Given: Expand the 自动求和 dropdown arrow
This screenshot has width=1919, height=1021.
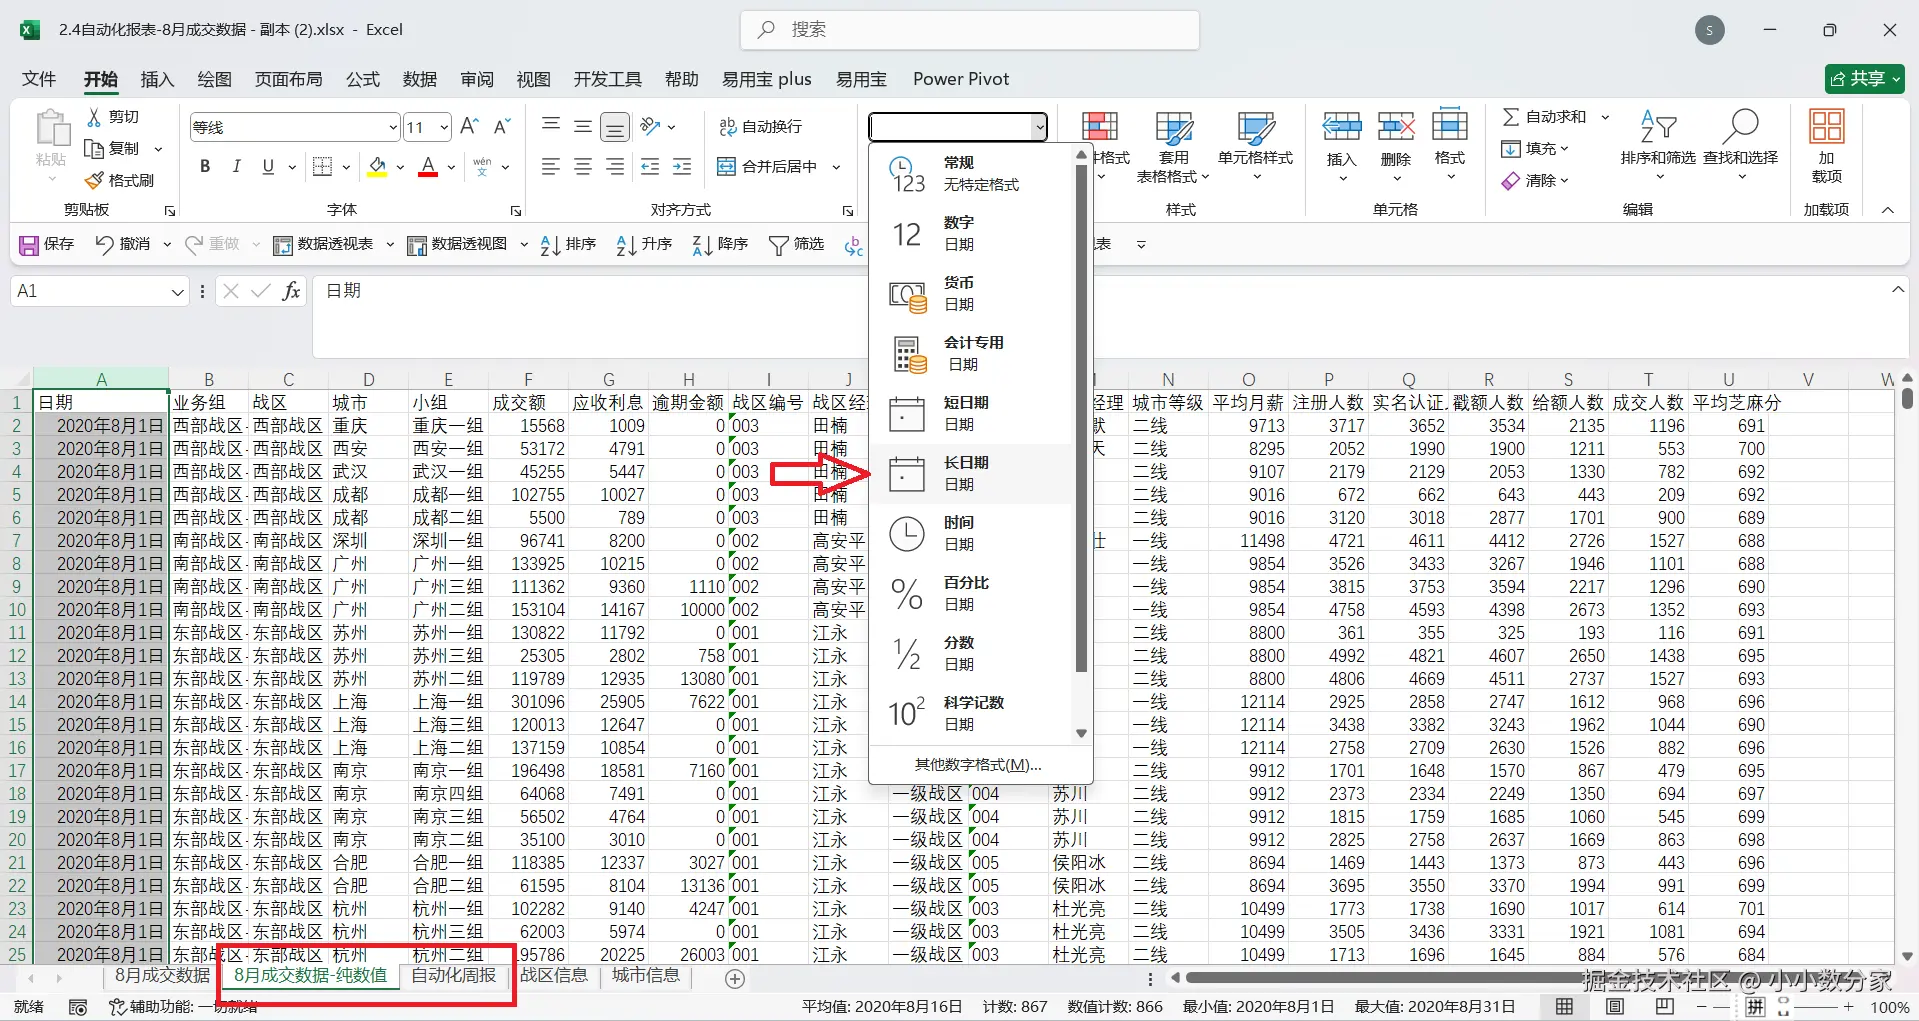Looking at the screenshot, I should pyautogui.click(x=1605, y=117).
